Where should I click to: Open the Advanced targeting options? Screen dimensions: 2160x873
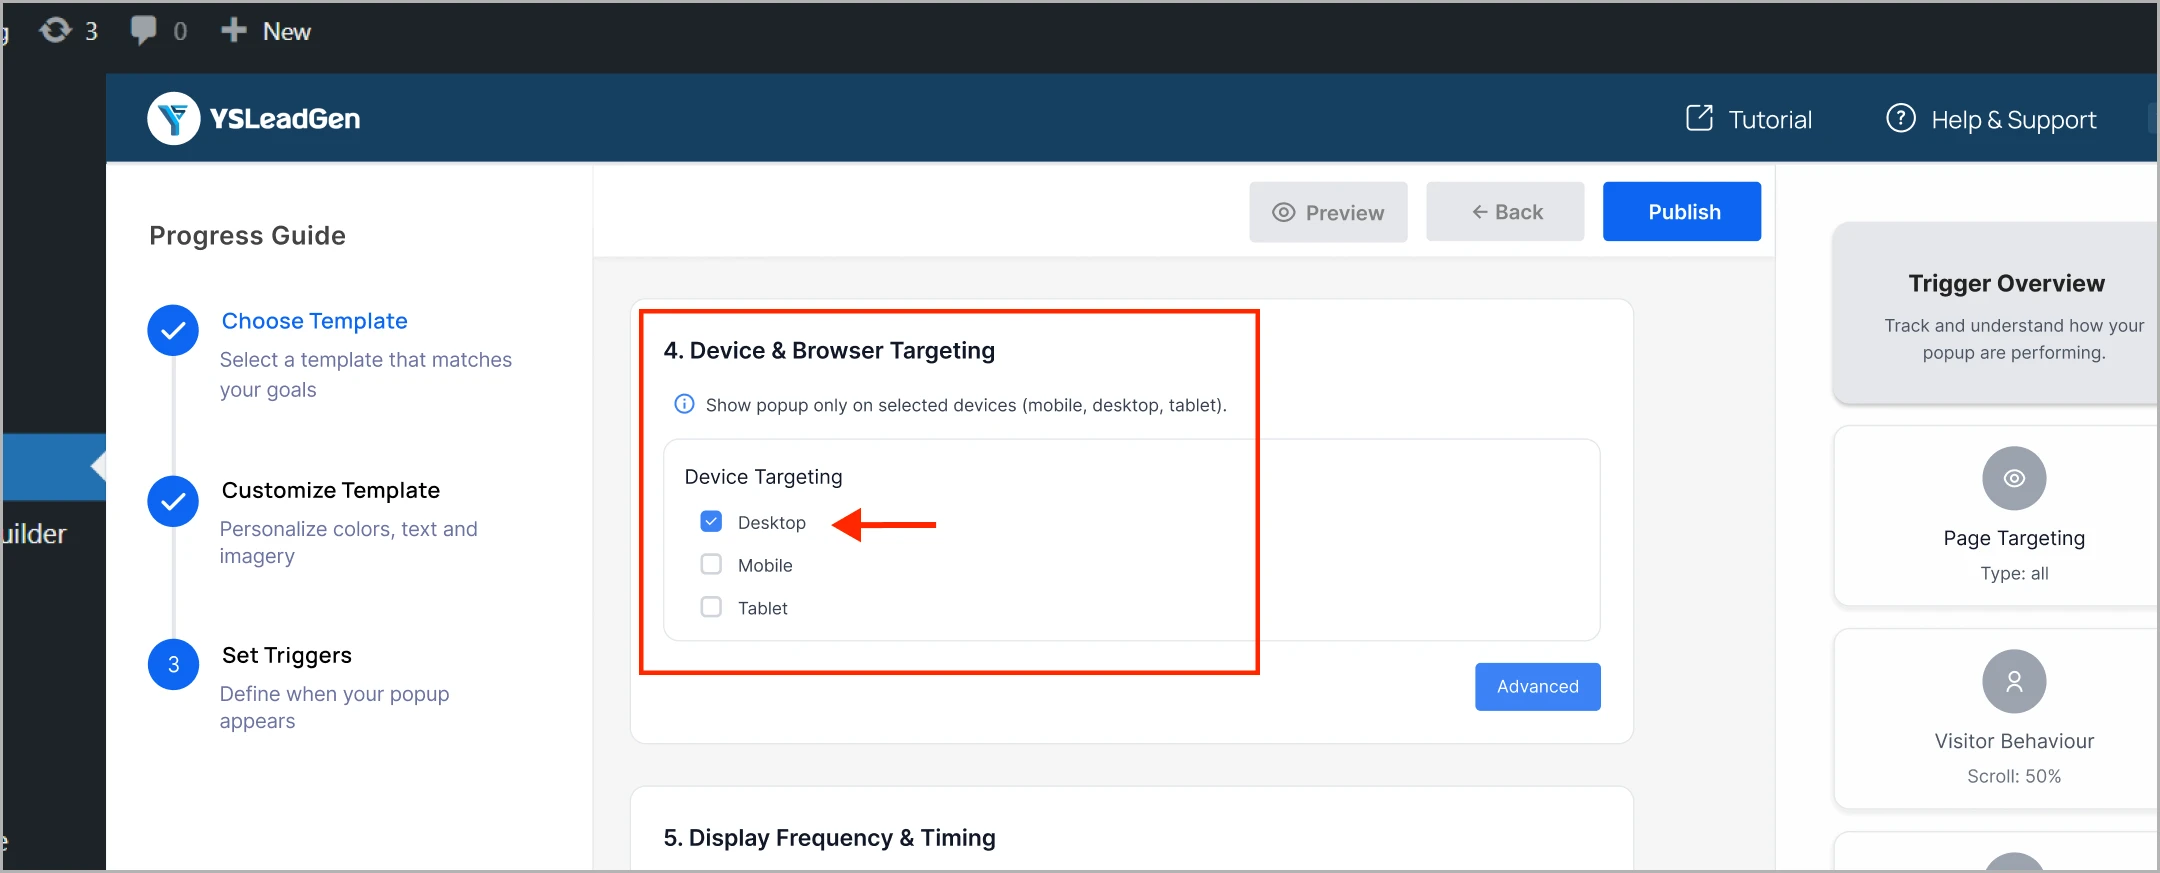coord(1538,687)
